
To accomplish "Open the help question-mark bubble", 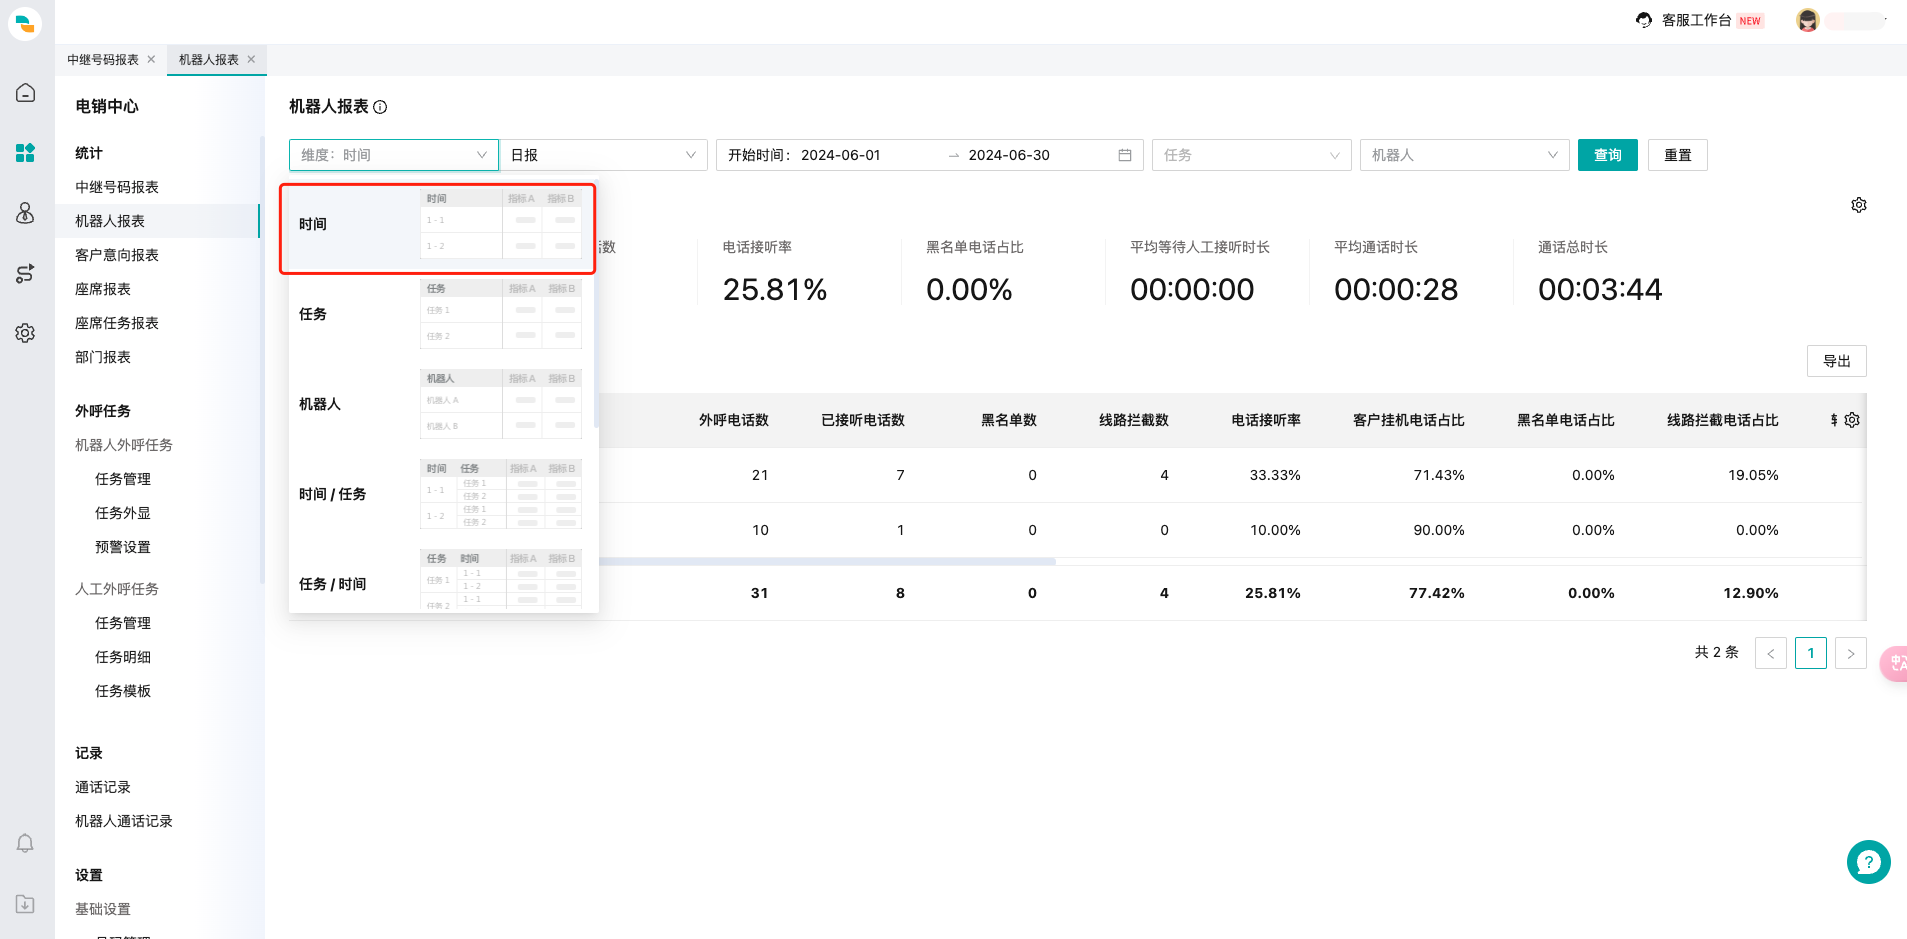I will click(1868, 862).
